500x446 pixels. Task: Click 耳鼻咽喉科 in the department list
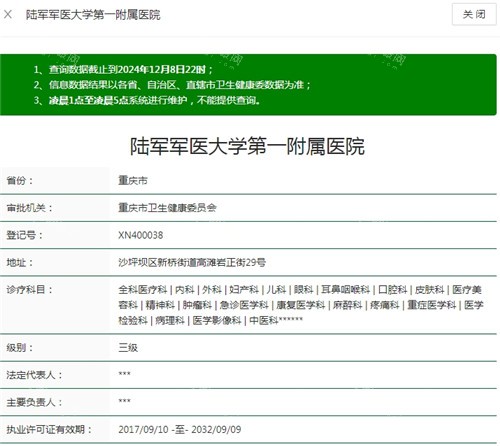coord(346,290)
